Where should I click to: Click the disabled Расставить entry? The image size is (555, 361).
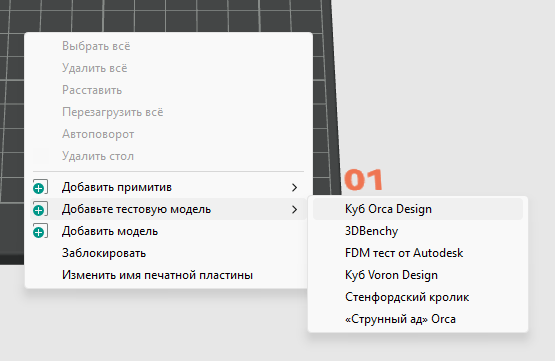coord(168,90)
